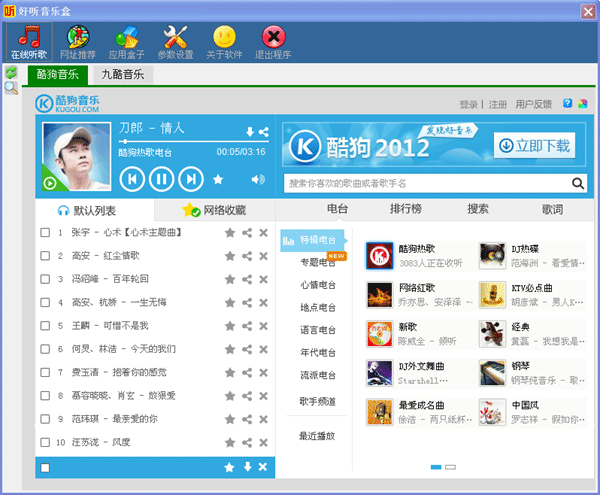Go back to the previous track
The image size is (600, 495).
[131, 179]
